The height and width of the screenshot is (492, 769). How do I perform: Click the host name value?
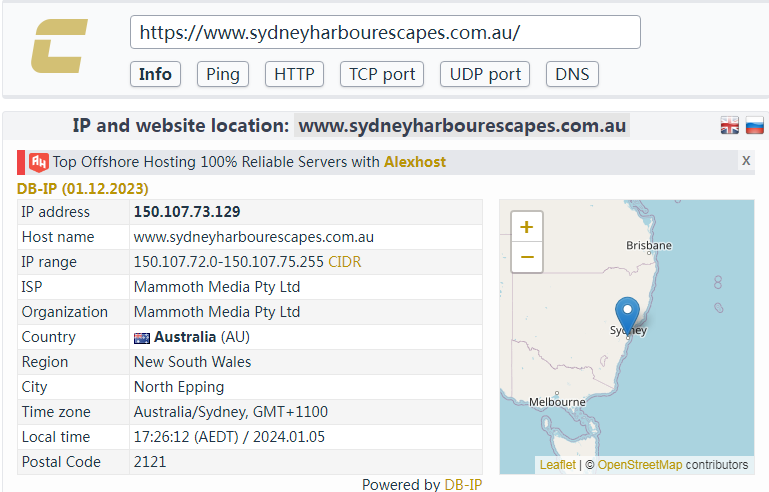point(254,237)
